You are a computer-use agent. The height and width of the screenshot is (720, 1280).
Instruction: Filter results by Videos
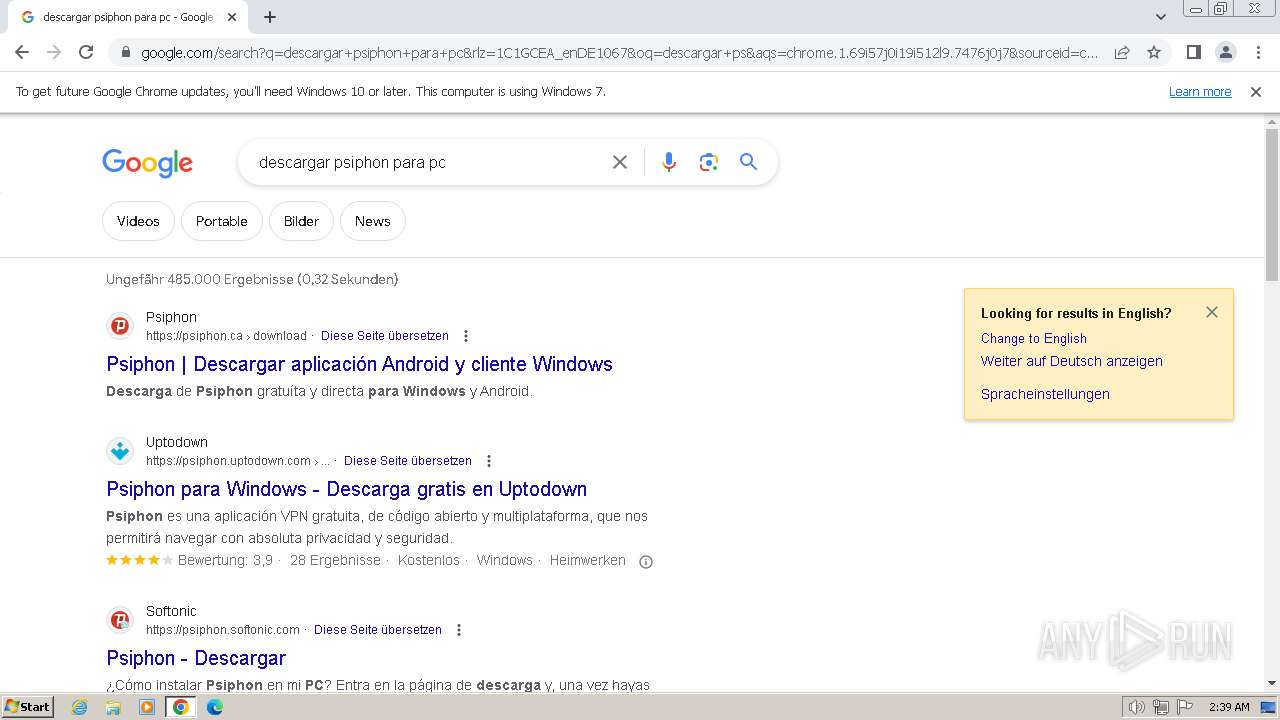[138, 221]
